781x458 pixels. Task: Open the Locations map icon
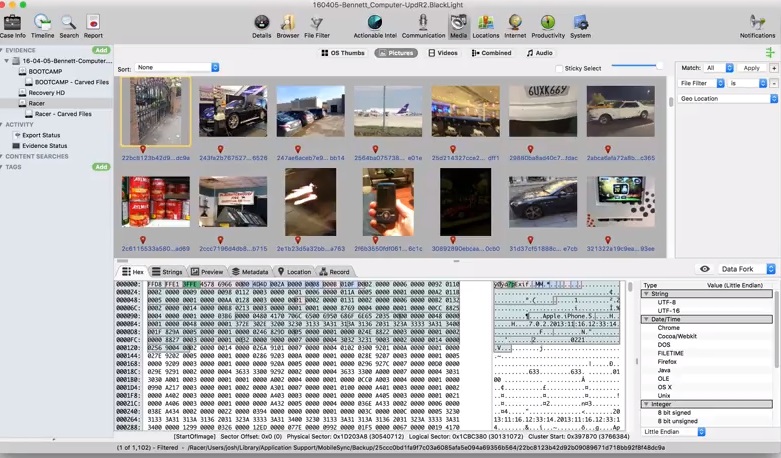[486, 21]
